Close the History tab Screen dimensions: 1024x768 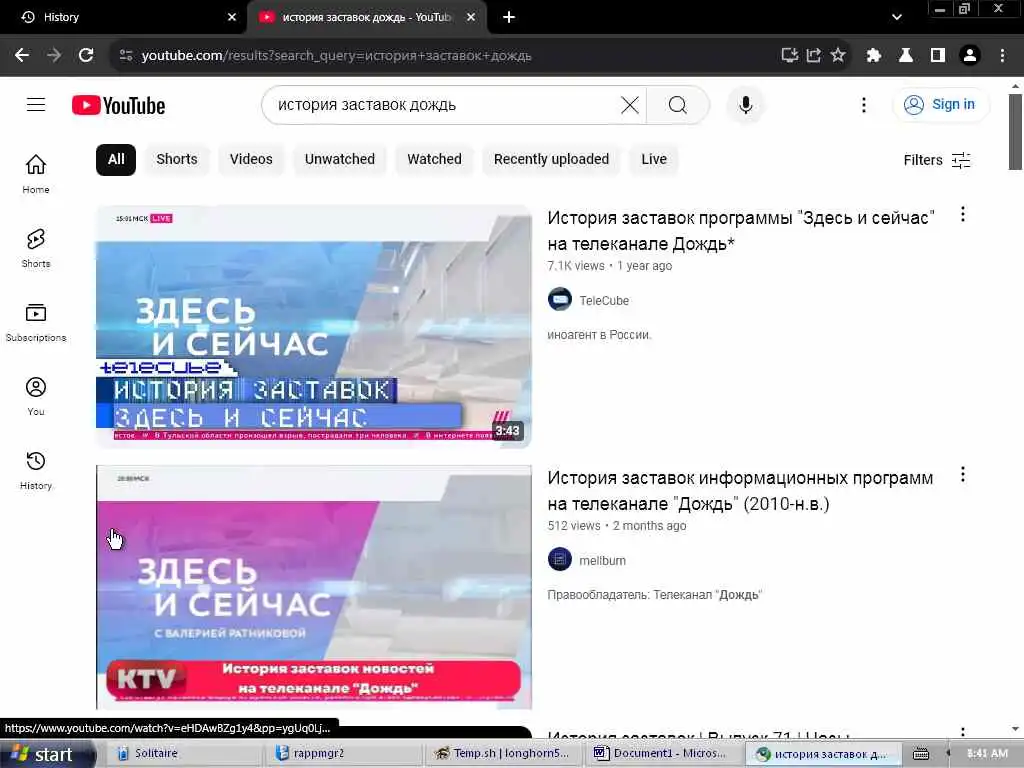(232, 17)
